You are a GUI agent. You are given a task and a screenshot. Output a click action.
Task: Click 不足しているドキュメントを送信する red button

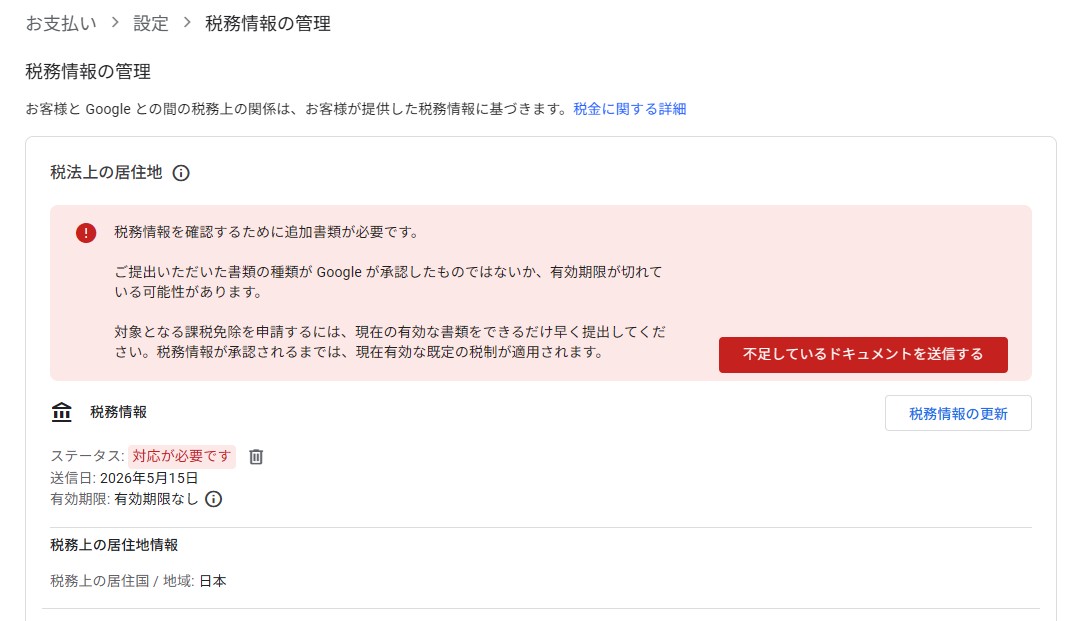click(x=863, y=355)
